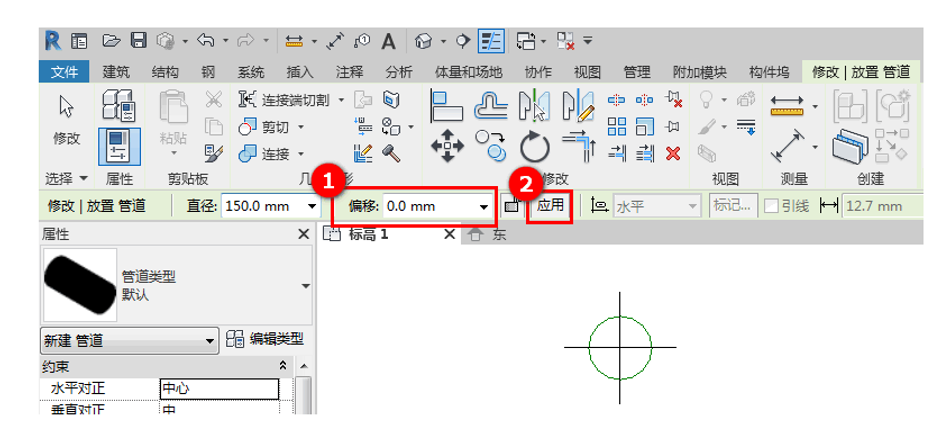Image resolution: width=938 pixels, height=440 pixels.
Task: Expand the pipe type selector dropdown
Action: [x=305, y=285]
